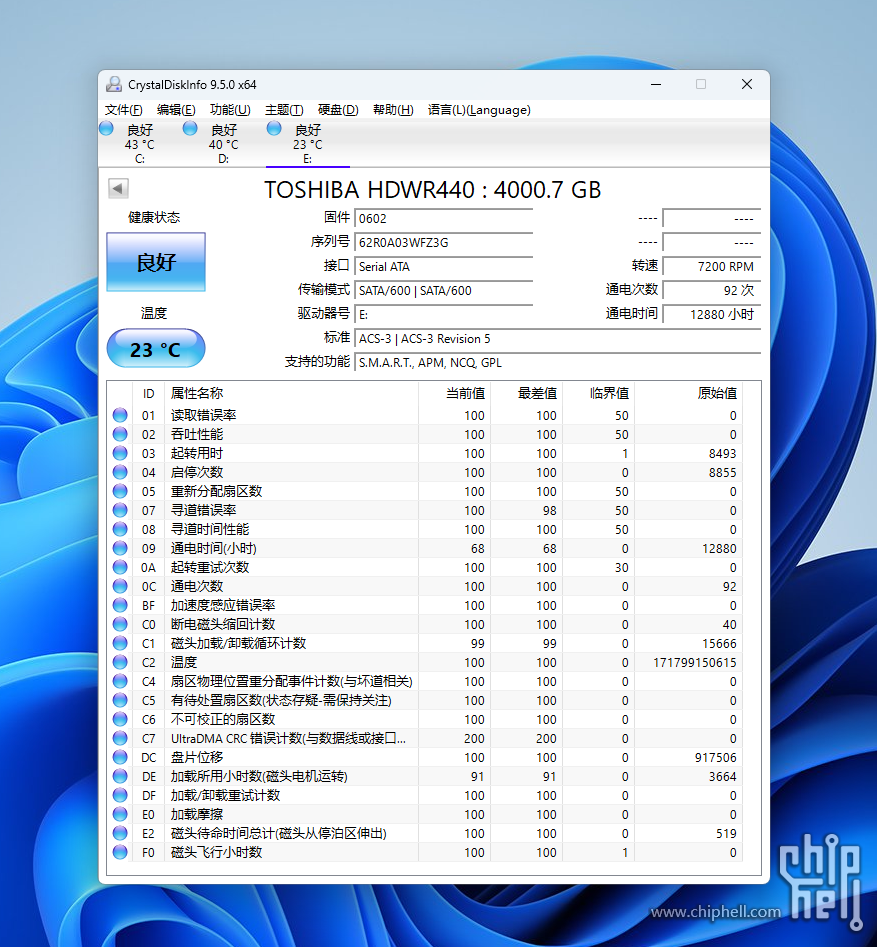Select drive E: tab showing 23 °C

pyautogui.click(x=307, y=144)
